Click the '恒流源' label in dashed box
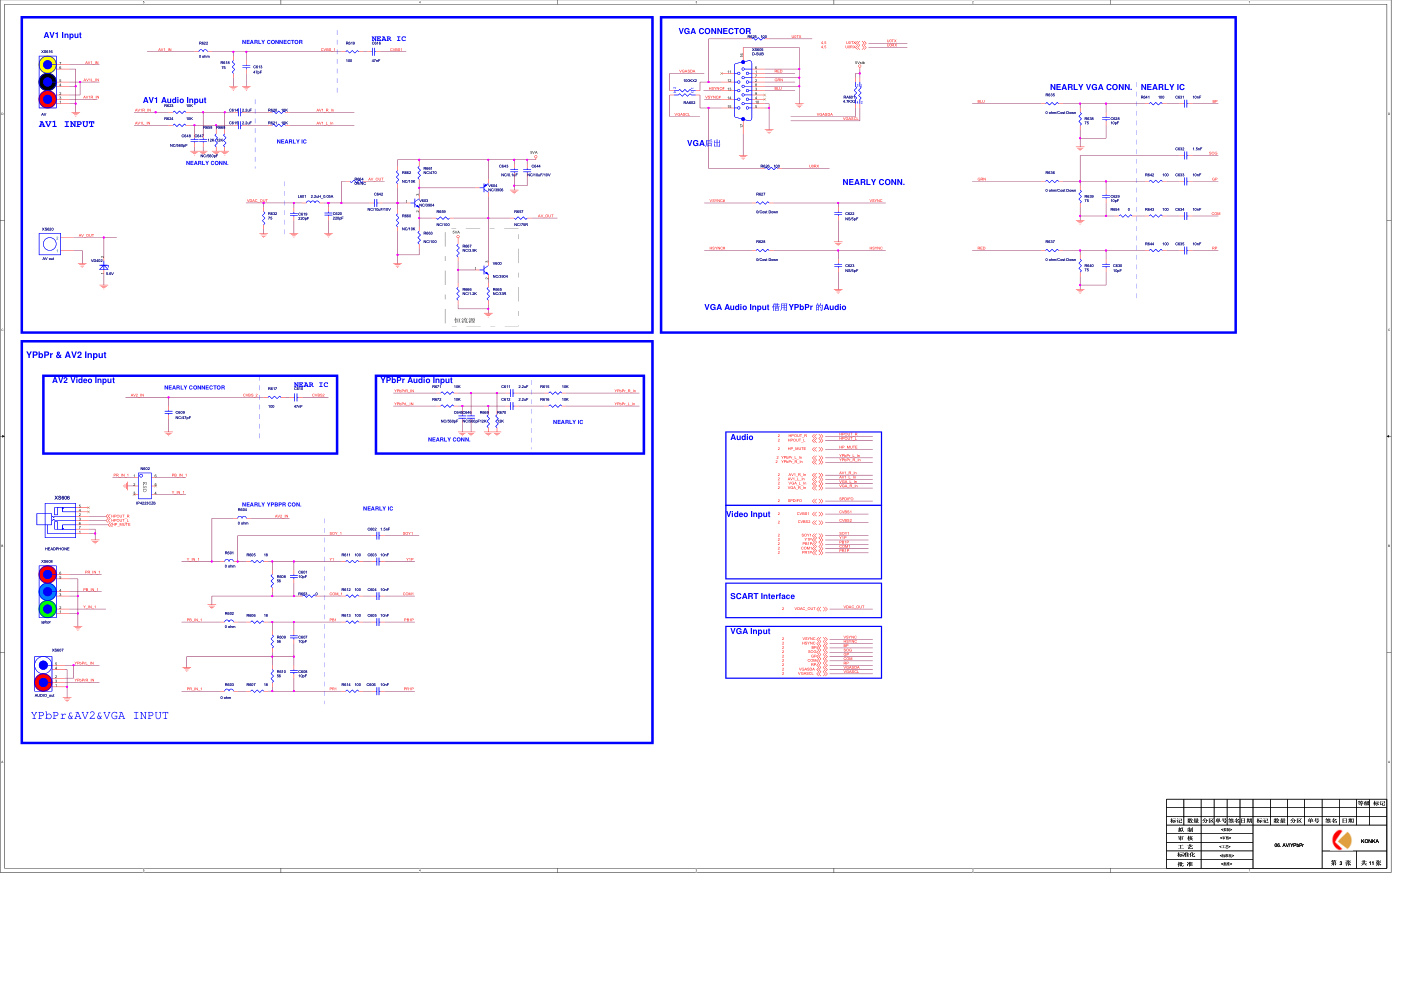 pyautogui.click(x=465, y=320)
